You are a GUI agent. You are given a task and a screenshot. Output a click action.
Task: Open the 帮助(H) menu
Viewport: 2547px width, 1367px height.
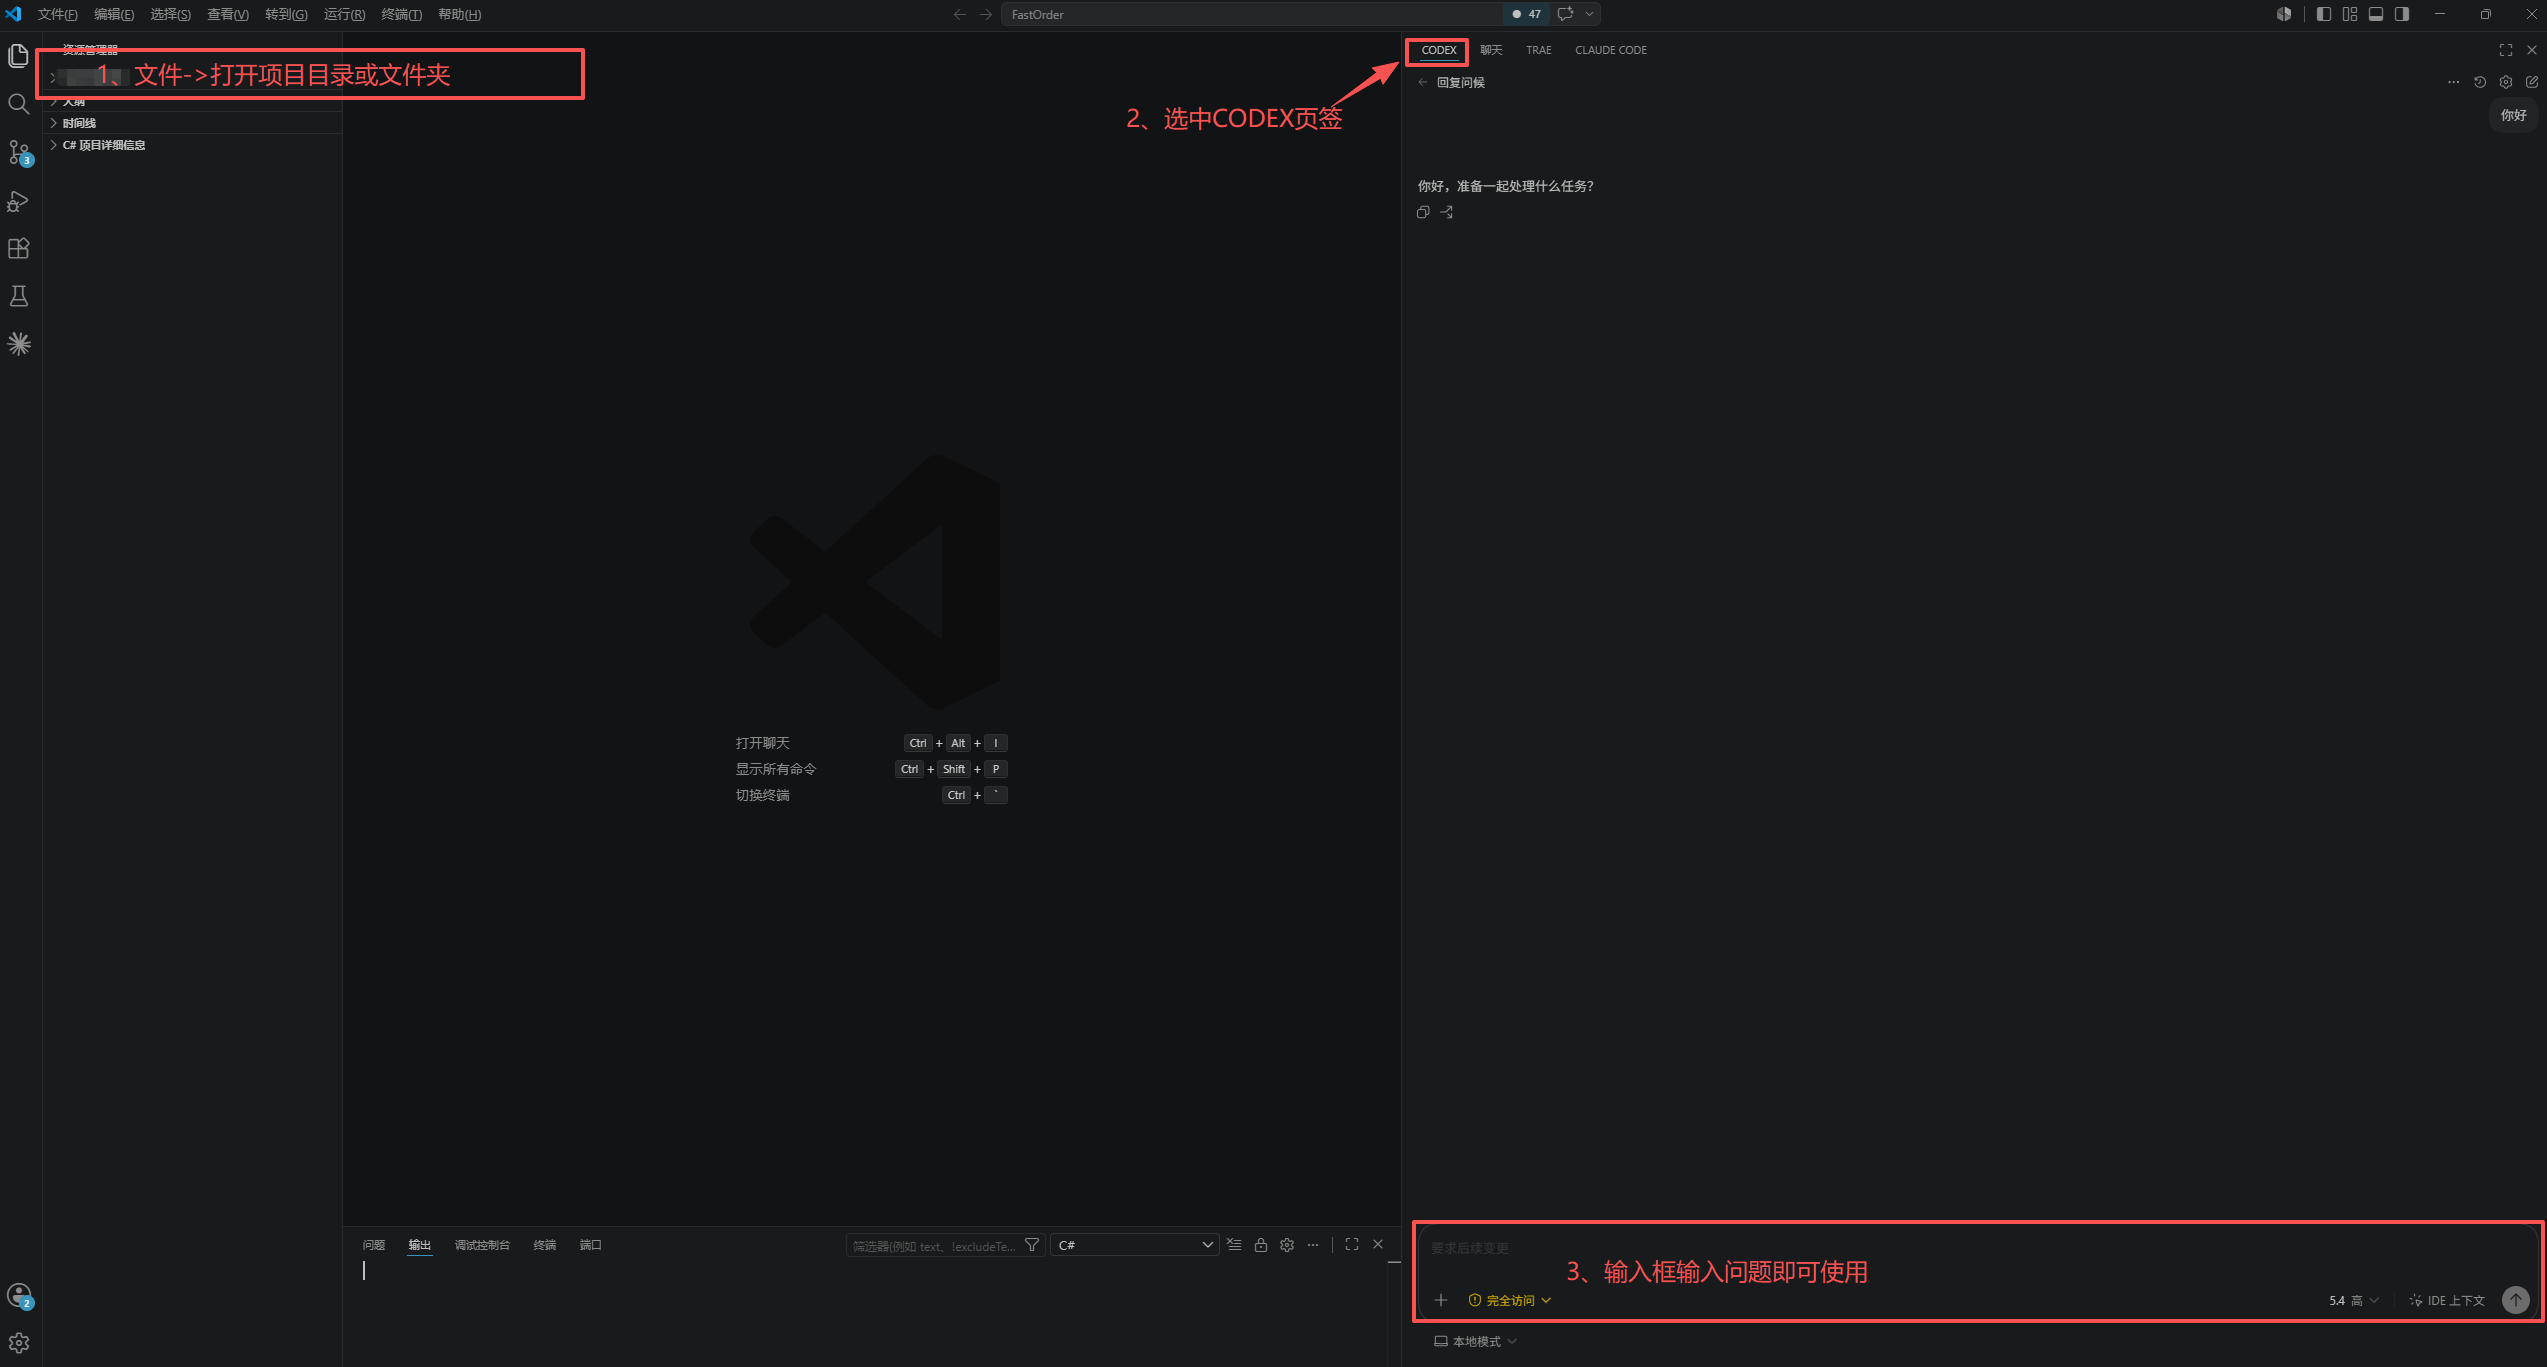(x=459, y=14)
